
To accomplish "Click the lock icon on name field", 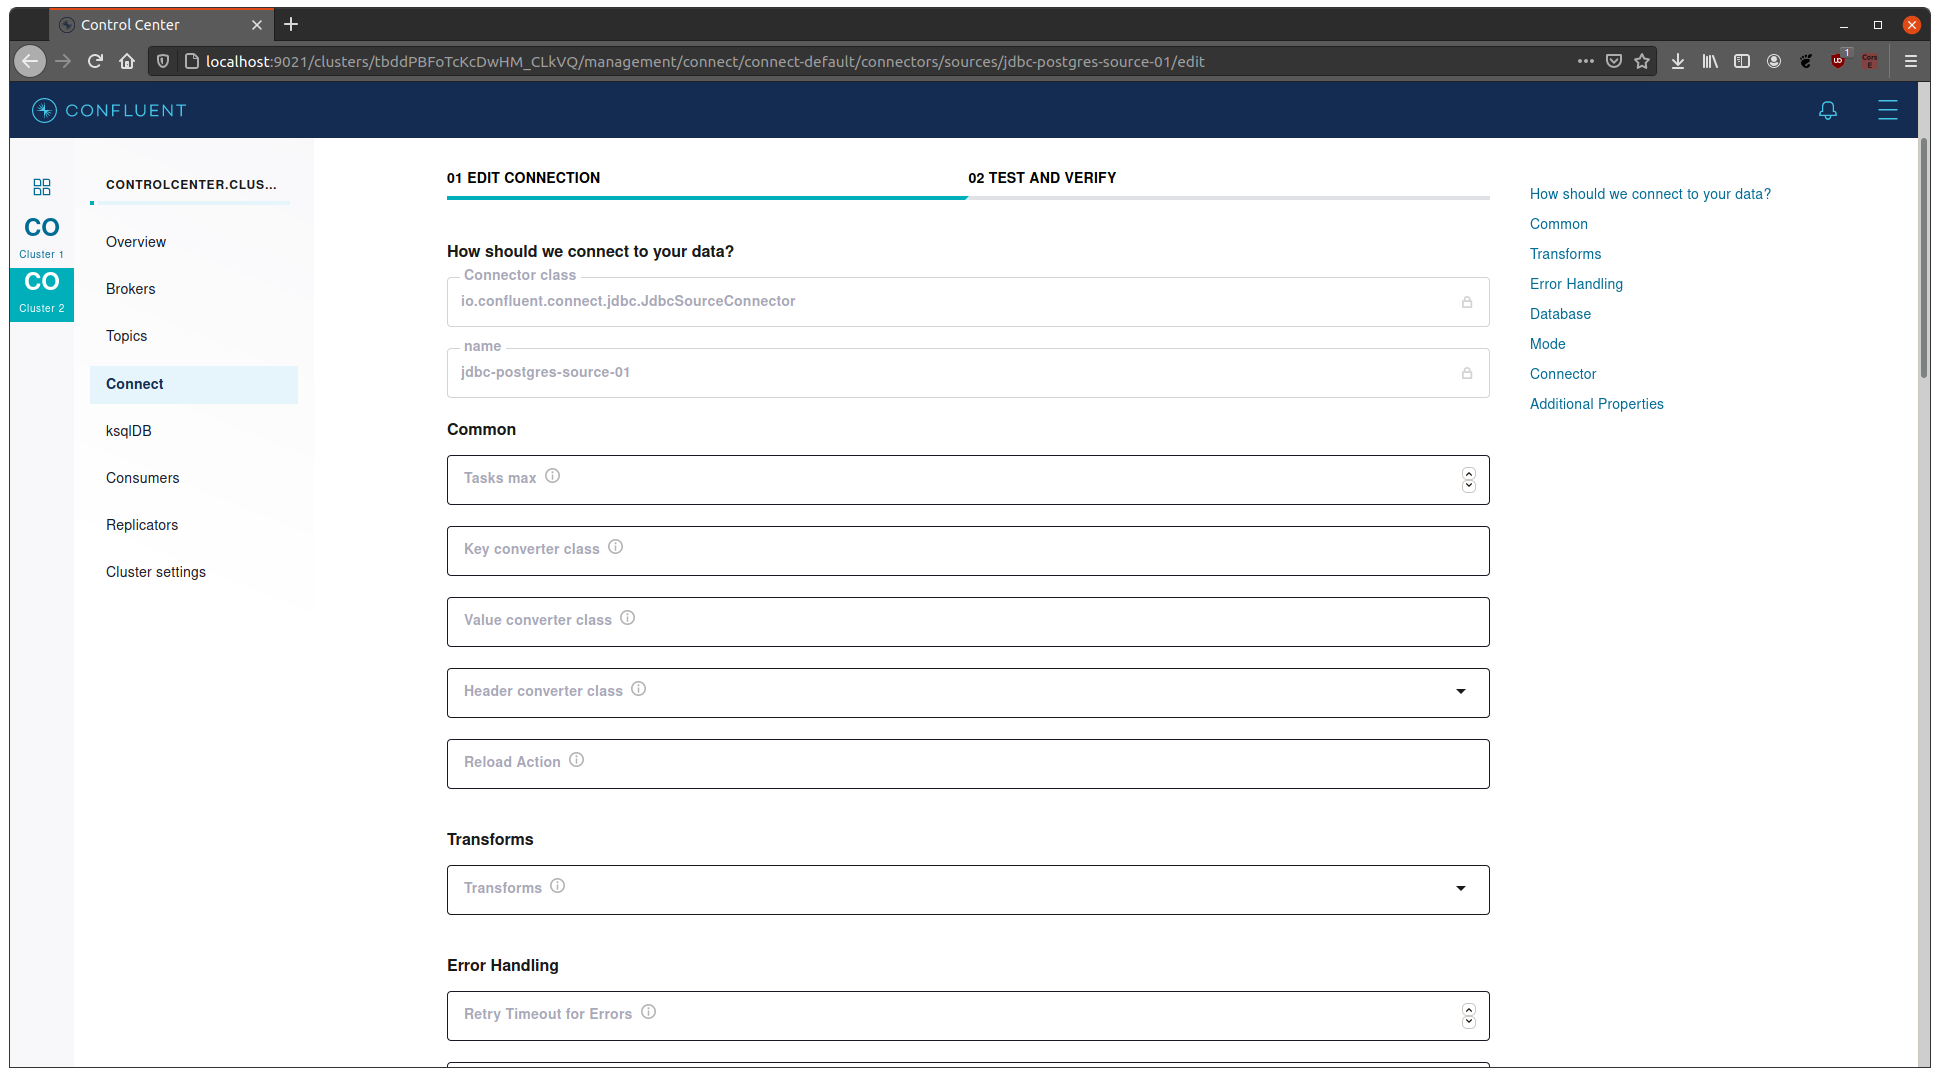I will pyautogui.click(x=1467, y=373).
